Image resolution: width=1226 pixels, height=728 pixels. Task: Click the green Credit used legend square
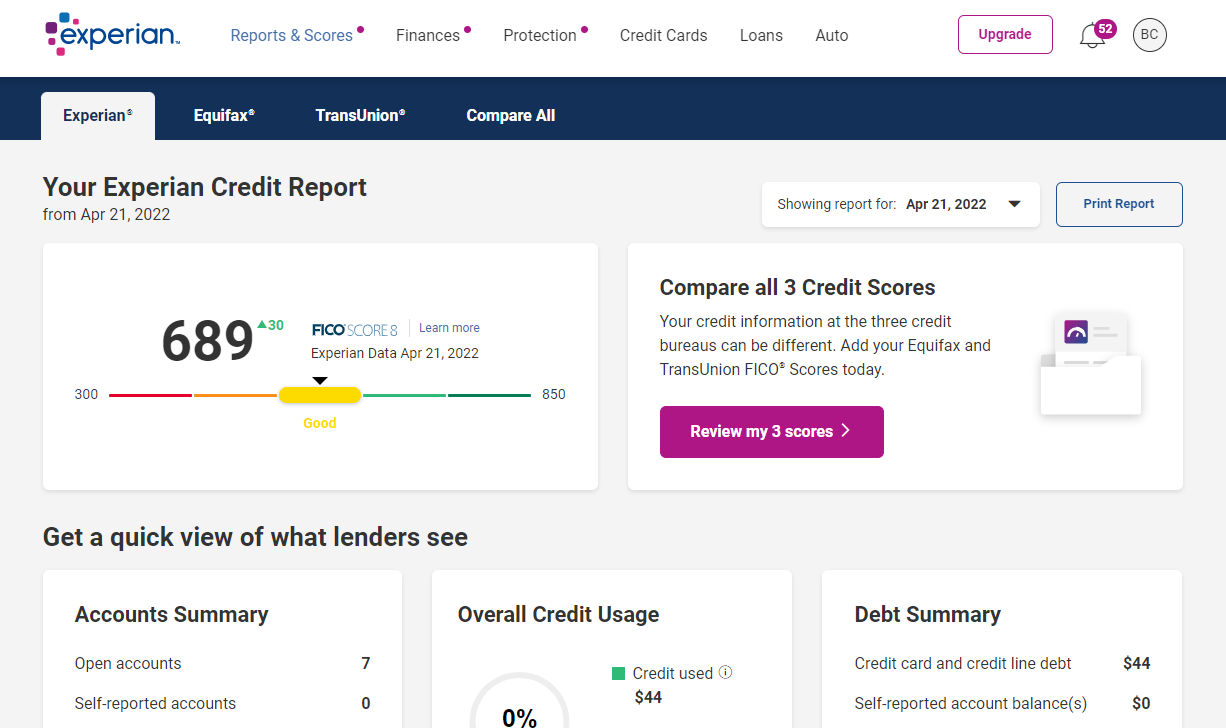click(618, 673)
